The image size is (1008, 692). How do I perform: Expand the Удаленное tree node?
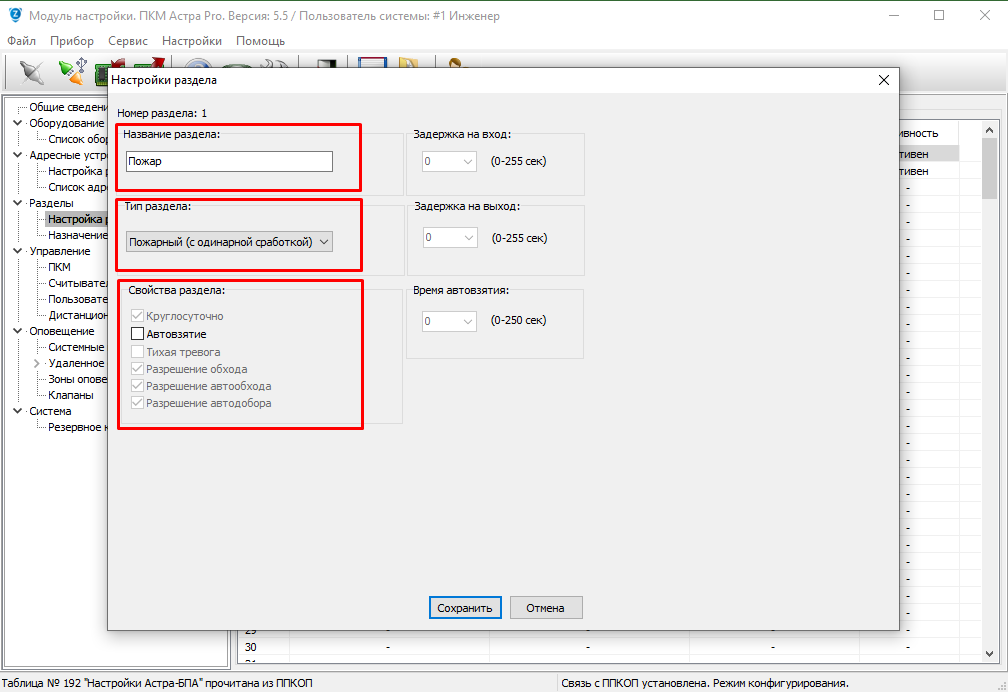[x=37, y=363]
